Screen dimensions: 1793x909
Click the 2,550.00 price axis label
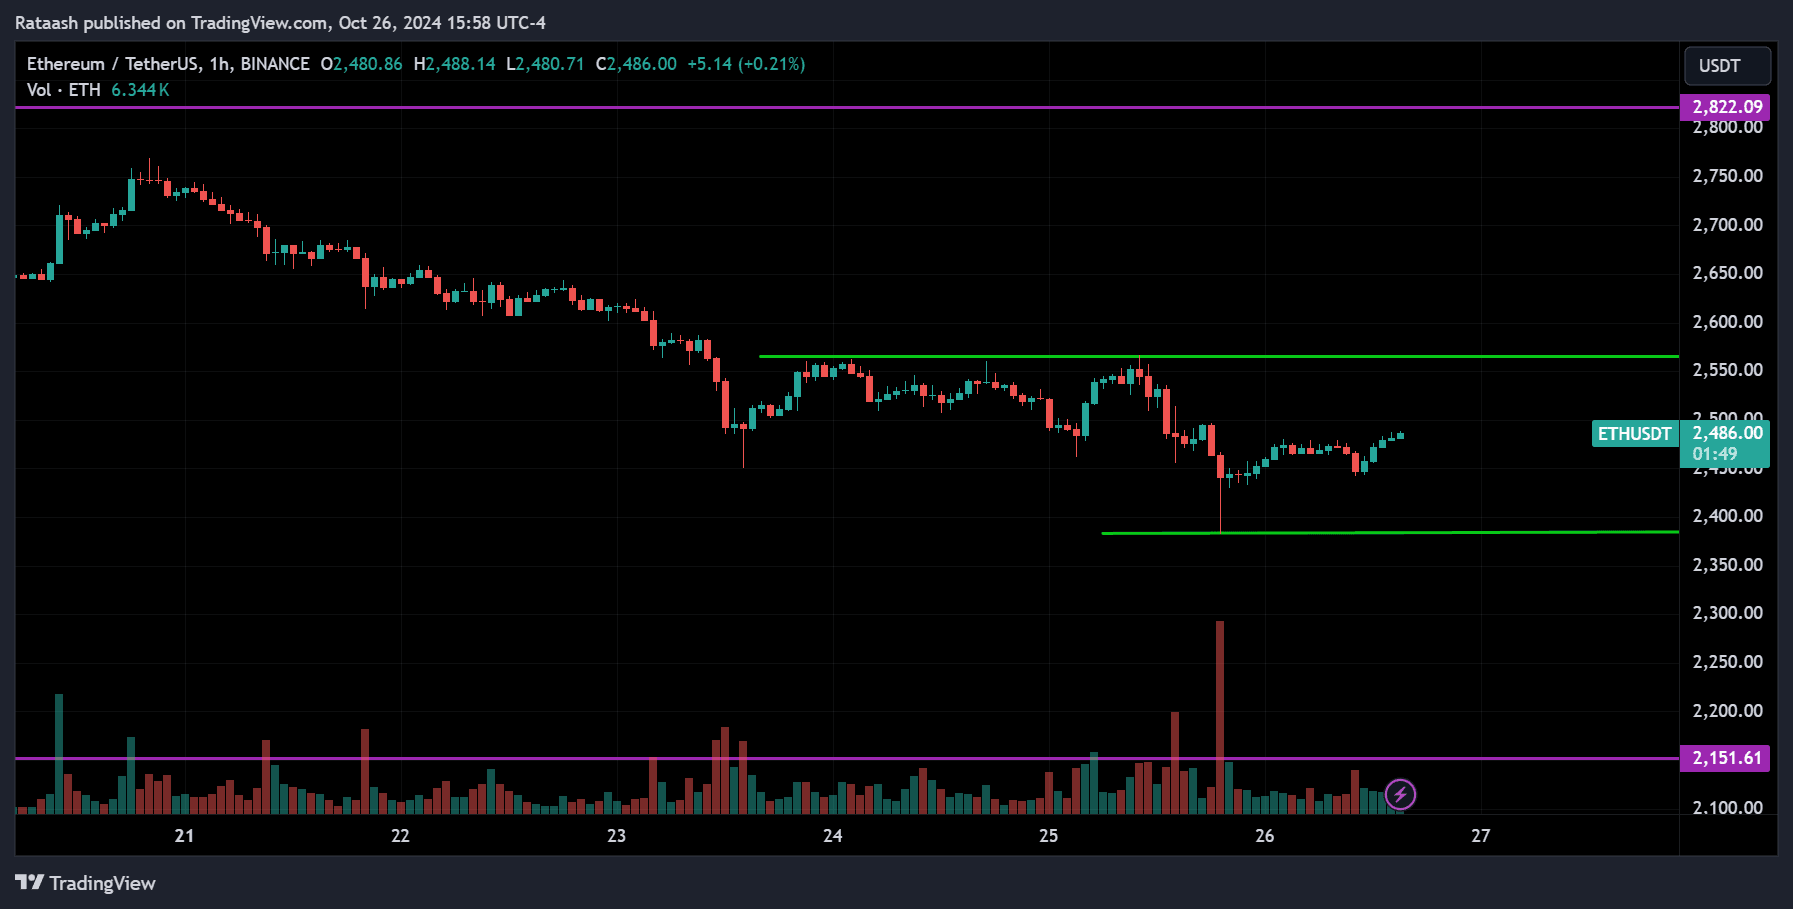(1727, 370)
